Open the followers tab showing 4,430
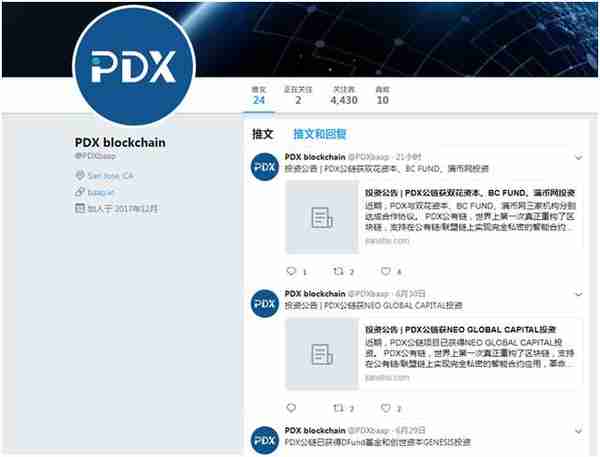The height and width of the screenshot is (457, 600). pos(344,95)
